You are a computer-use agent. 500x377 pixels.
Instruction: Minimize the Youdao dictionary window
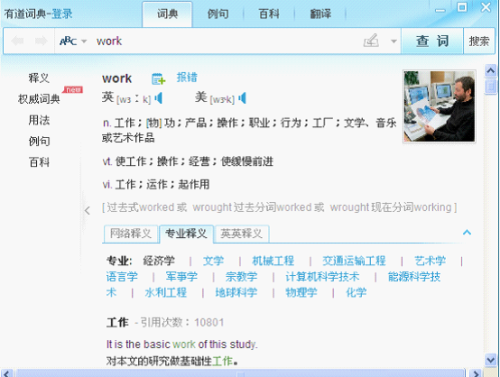pos(440,10)
